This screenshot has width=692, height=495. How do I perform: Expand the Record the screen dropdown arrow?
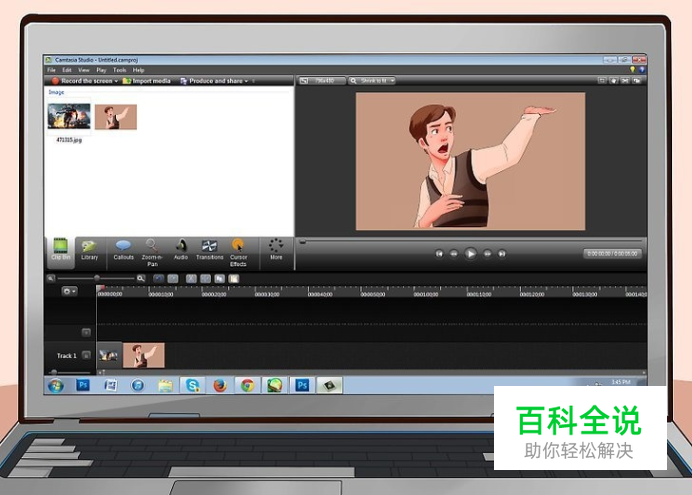pos(116,81)
